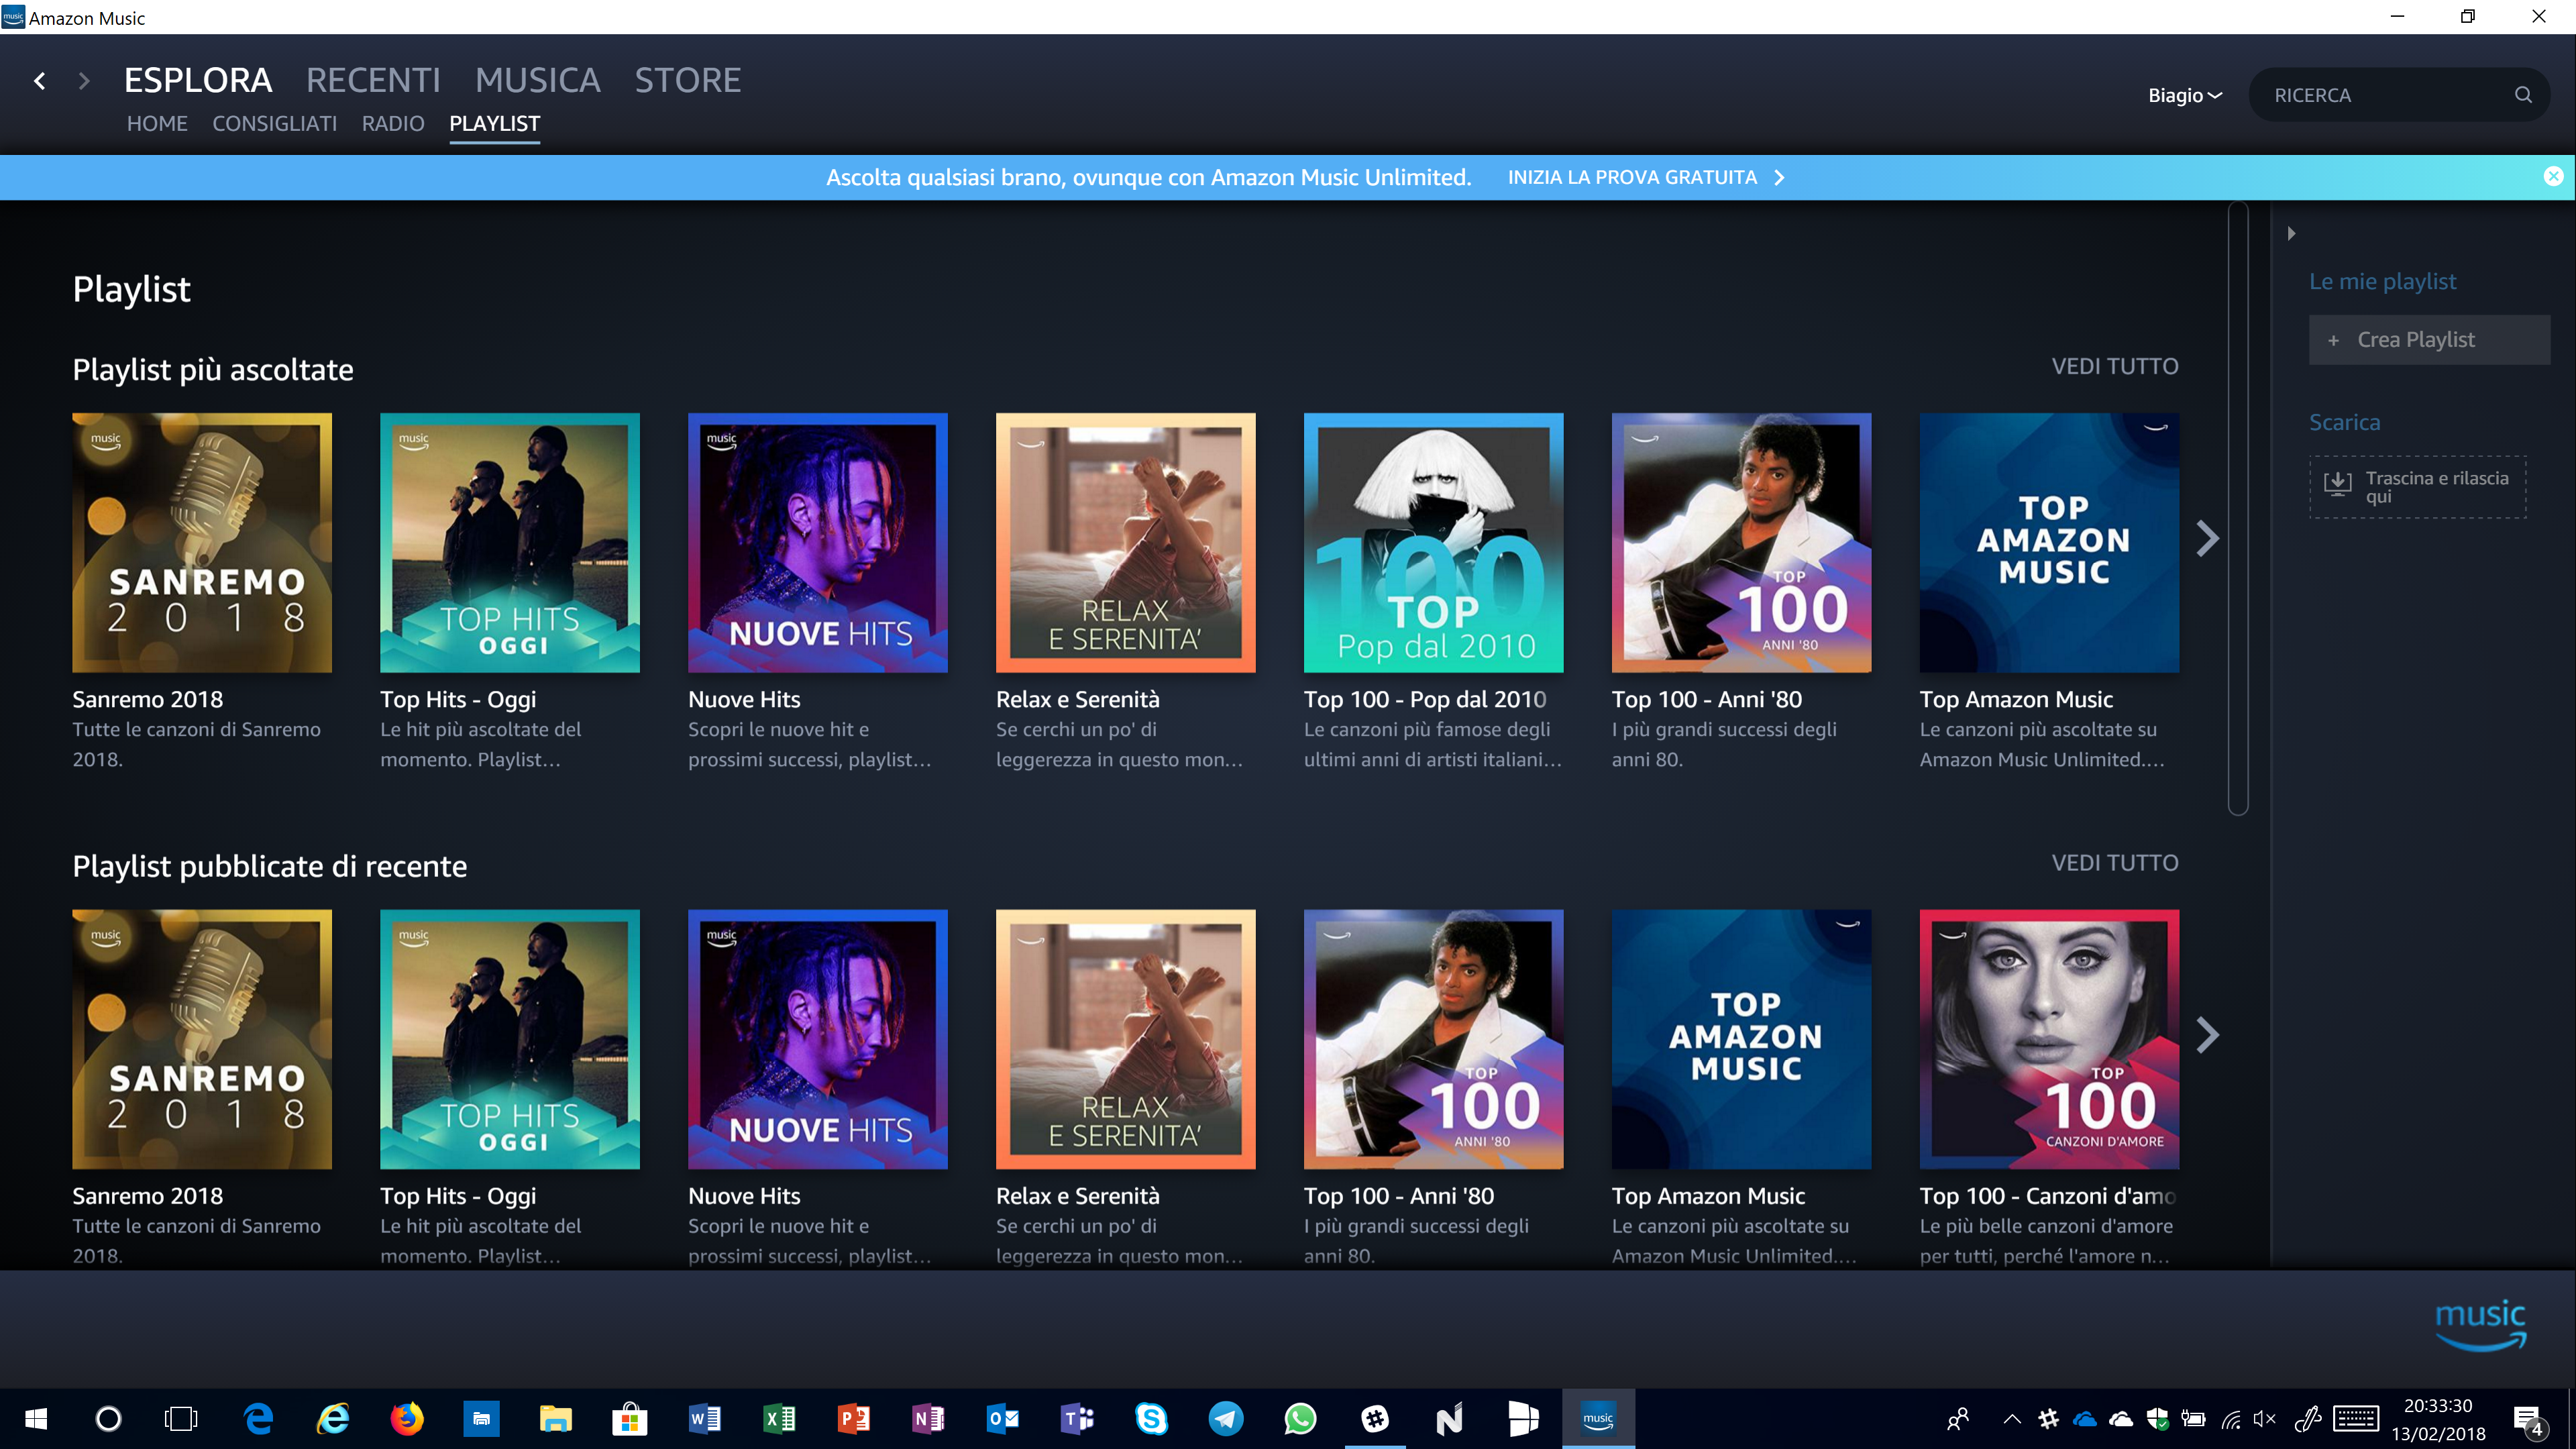This screenshot has height=1449, width=2576.
Task: Click INIZIA LA PROVA GRATUITA link
Action: tap(1645, 177)
